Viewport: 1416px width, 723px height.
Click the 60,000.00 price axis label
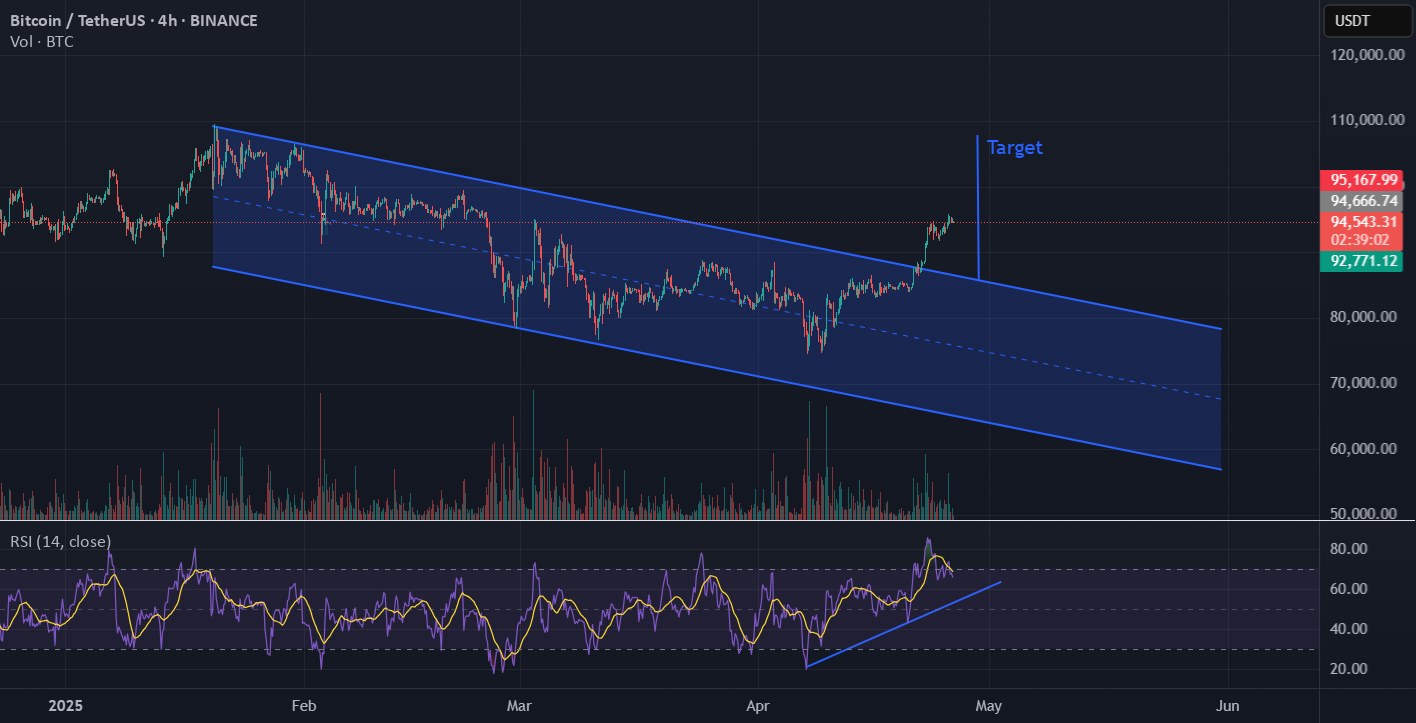(x=1363, y=448)
